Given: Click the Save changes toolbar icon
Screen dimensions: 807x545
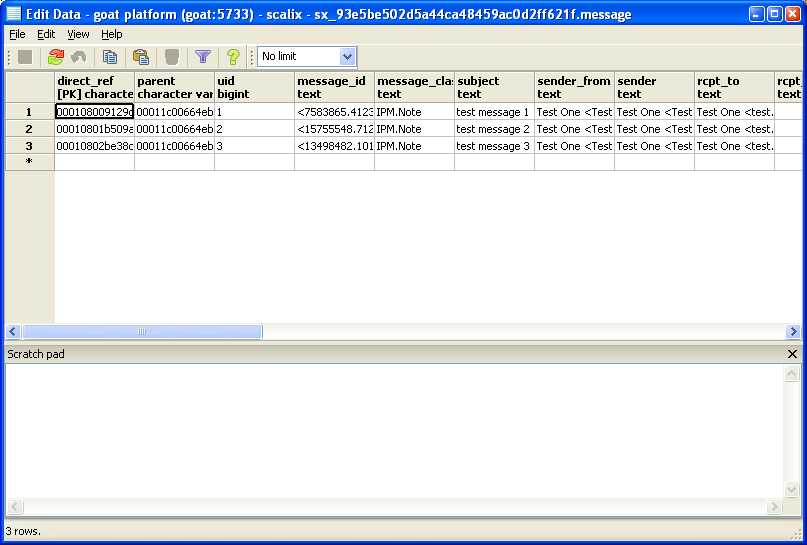Looking at the screenshot, I should [x=25, y=57].
